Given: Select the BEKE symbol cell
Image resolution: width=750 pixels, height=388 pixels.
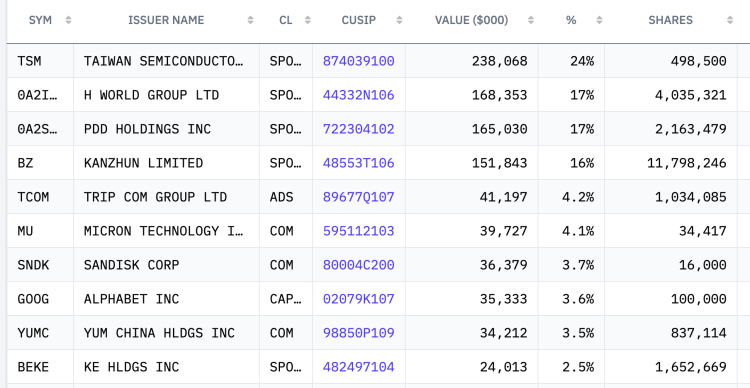Looking at the screenshot, I should (40, 367).
